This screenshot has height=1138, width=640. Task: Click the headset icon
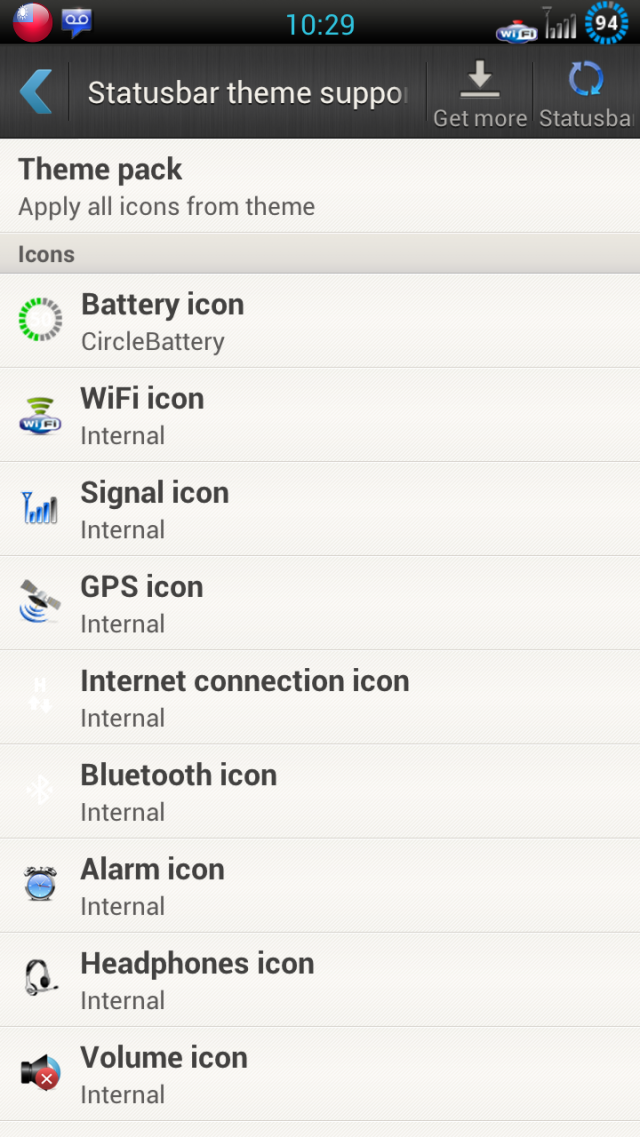tap(40, 978)
